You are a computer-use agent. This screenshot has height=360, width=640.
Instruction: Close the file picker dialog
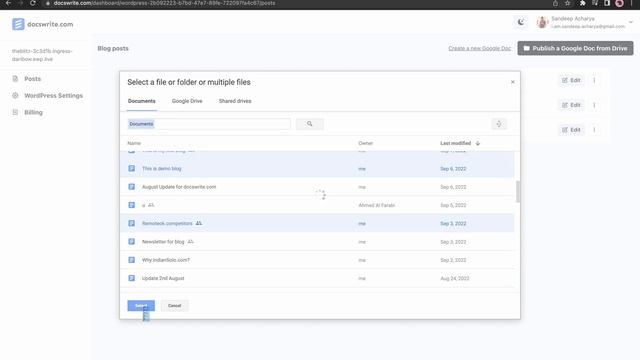[513, 82]
